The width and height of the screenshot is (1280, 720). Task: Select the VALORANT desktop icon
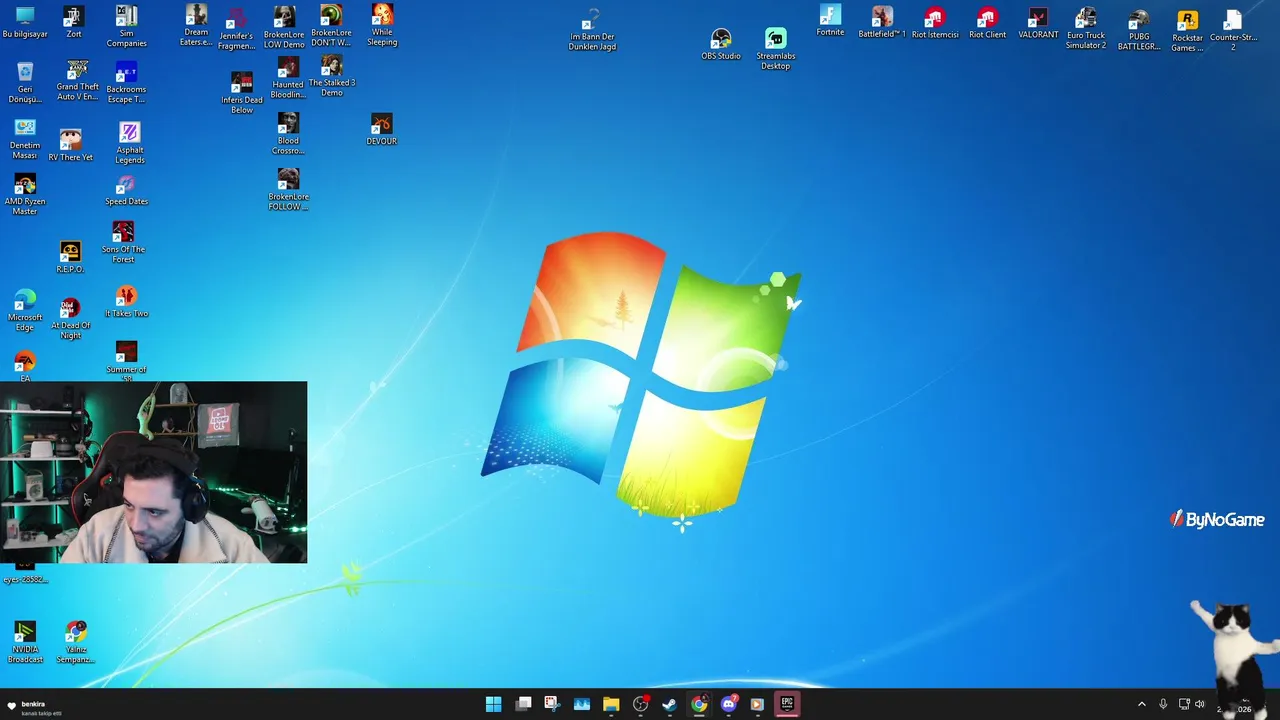click(1038, 22)
